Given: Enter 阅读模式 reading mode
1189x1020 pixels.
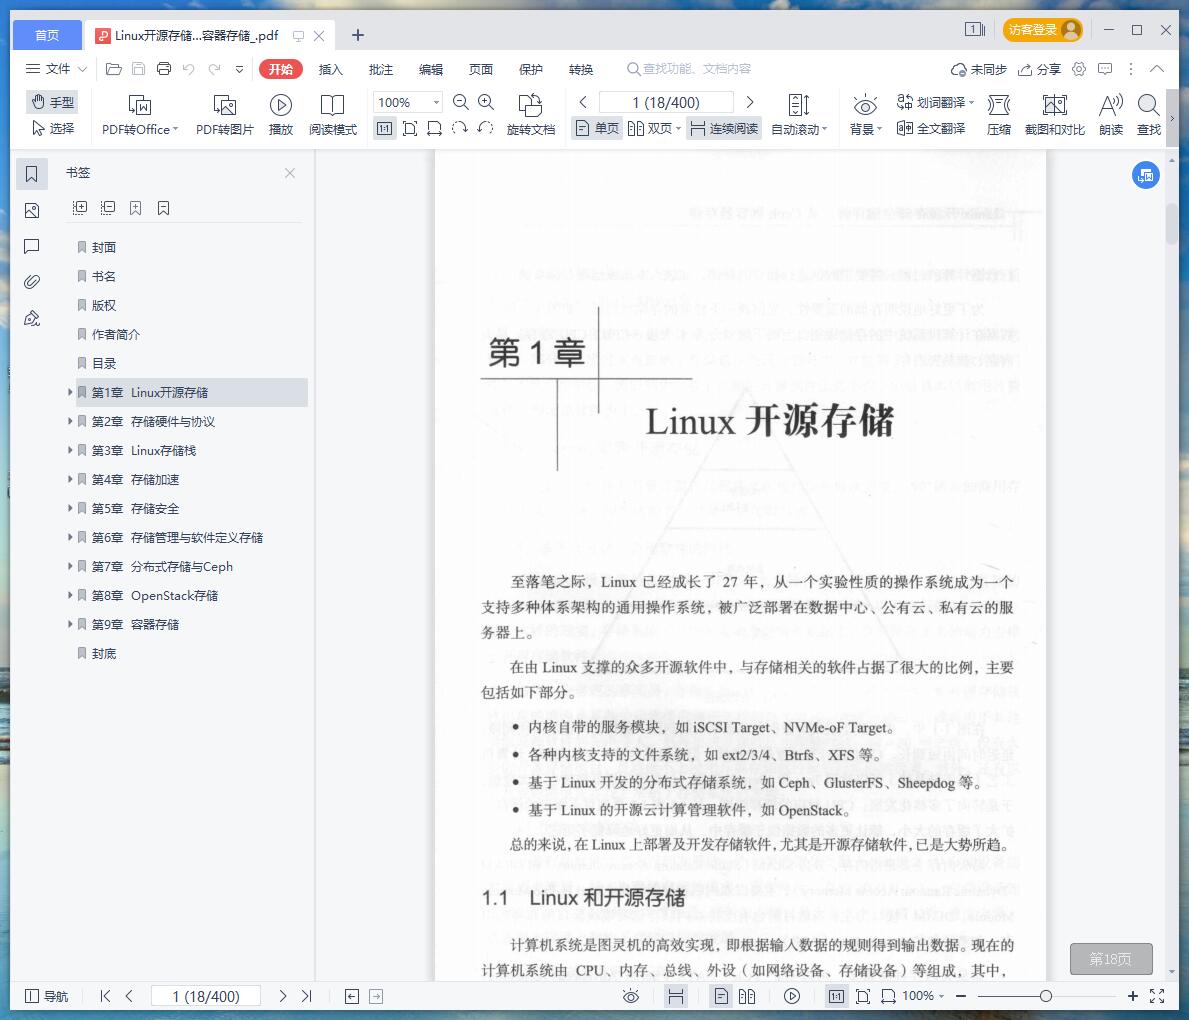Looking at the screenshot, I should 332,115.
